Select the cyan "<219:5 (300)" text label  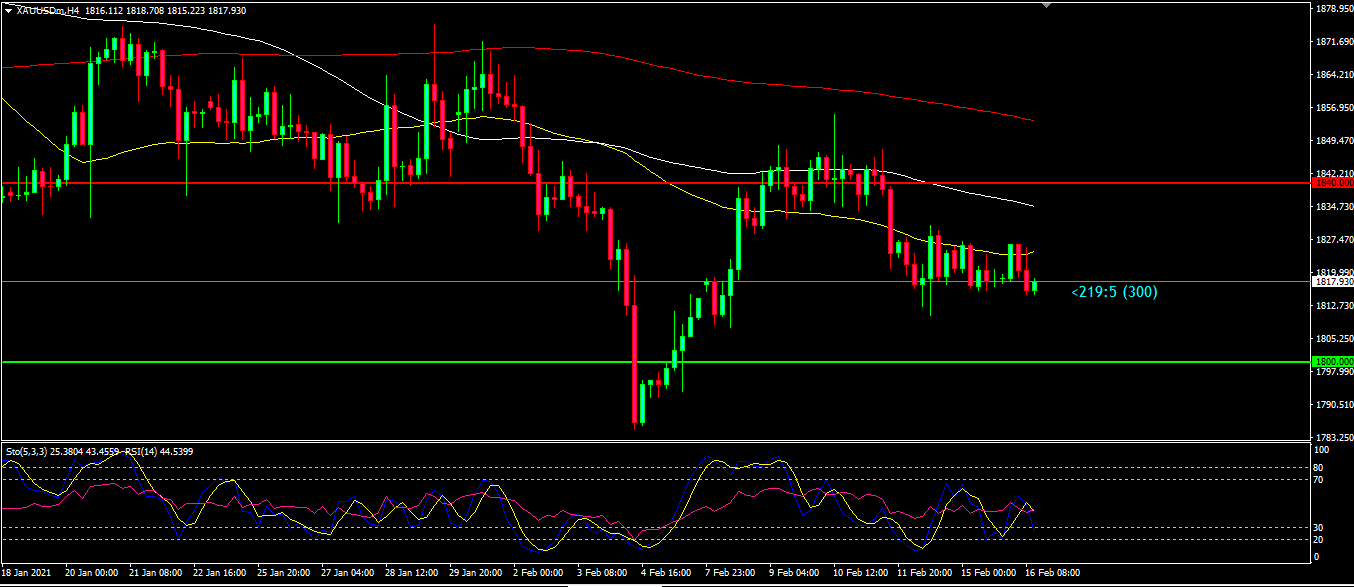pyautogui.click(x=1114, y=292)
